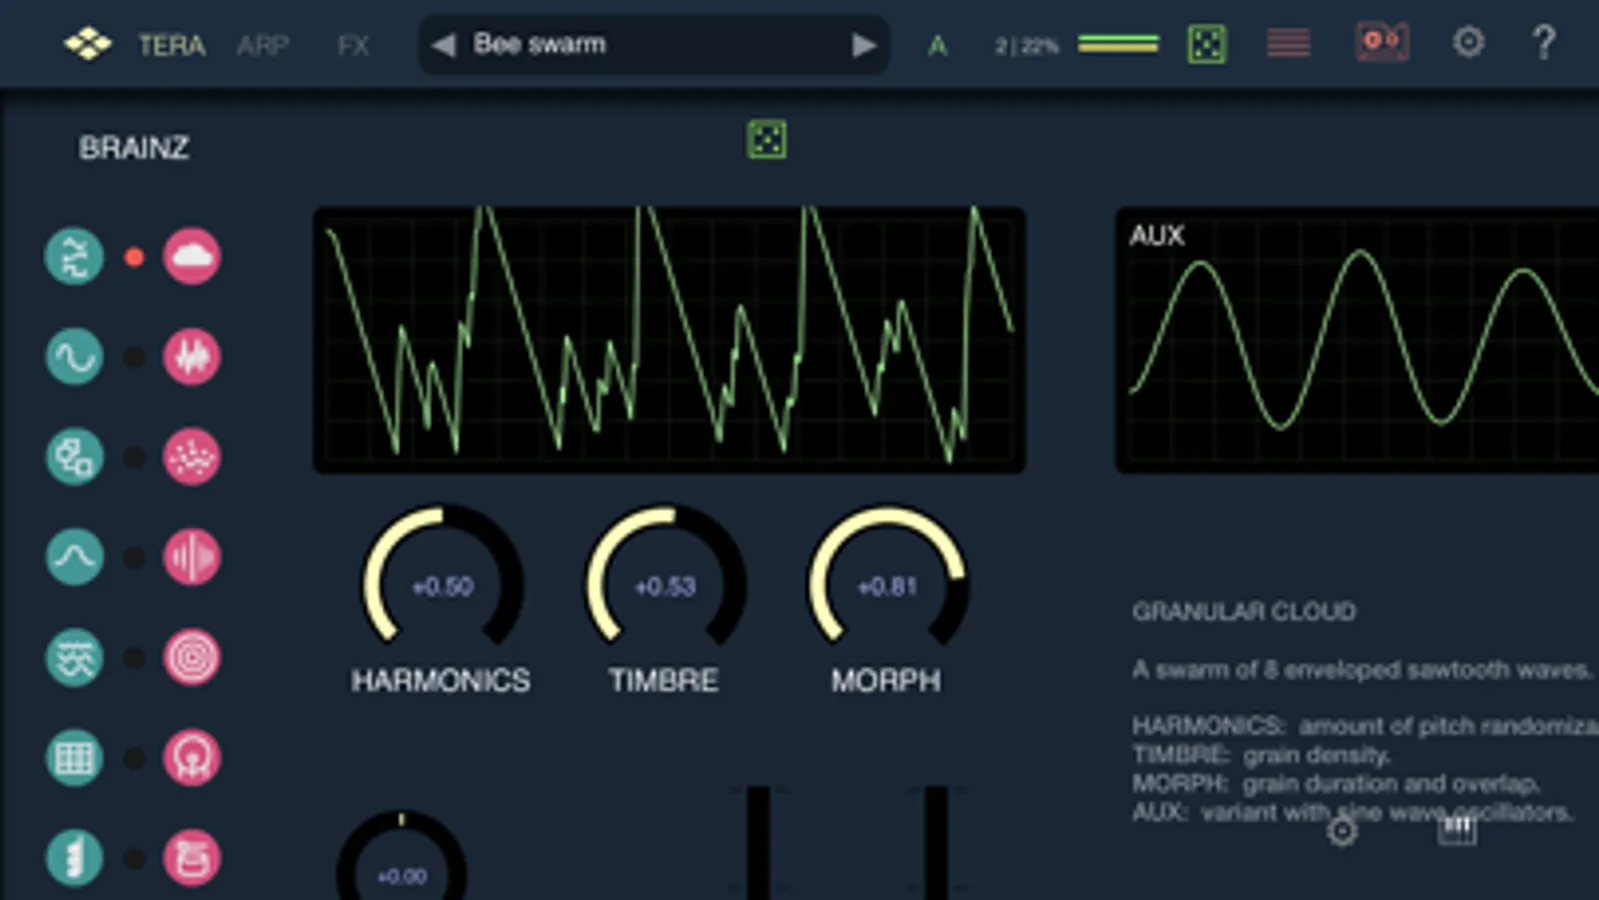
Task: Open the FX tab
Action: pos(353,45)
